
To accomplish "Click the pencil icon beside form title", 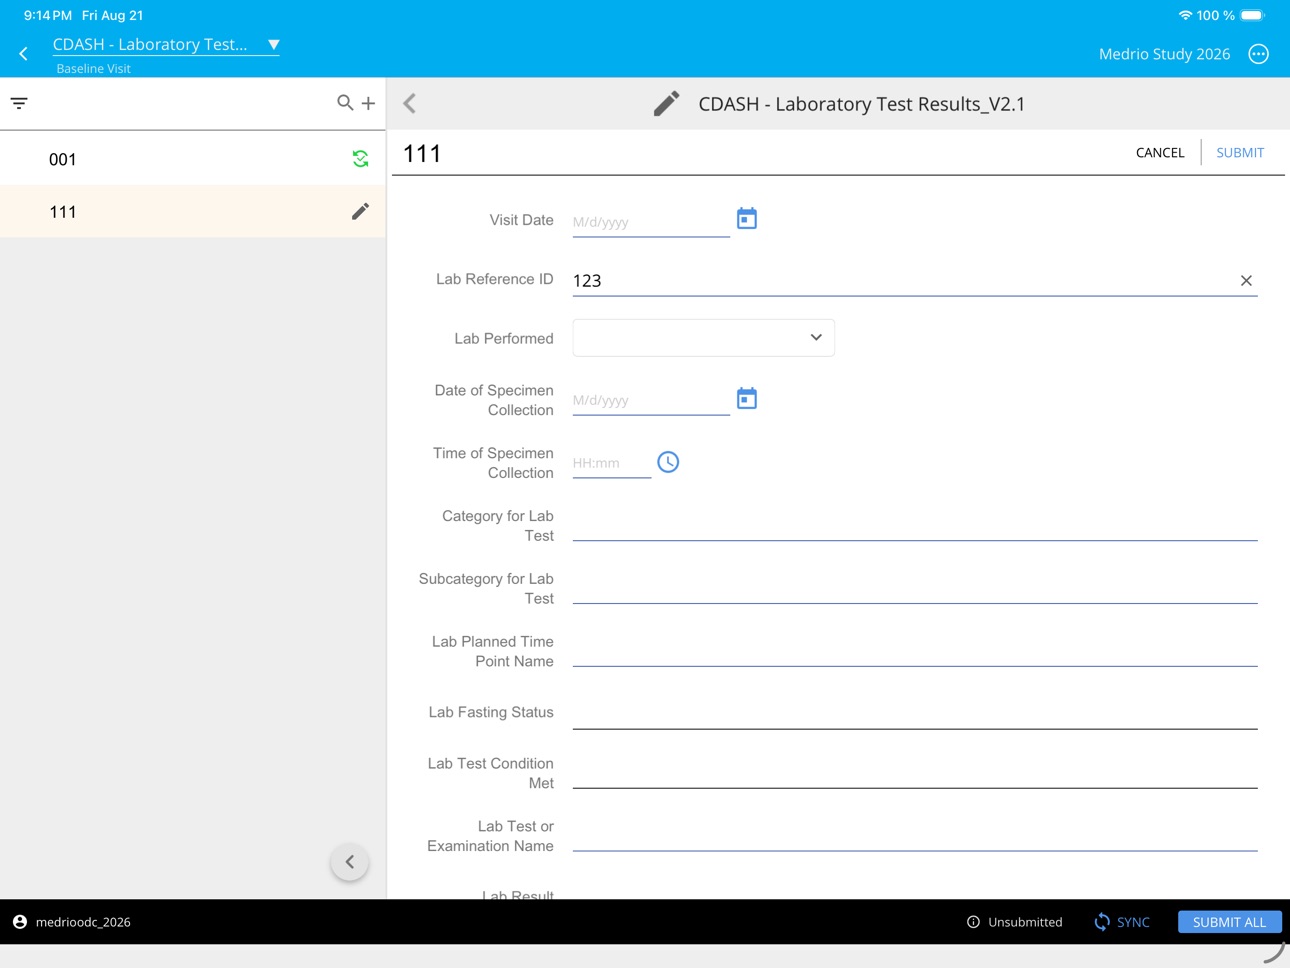I will (666, 103).
